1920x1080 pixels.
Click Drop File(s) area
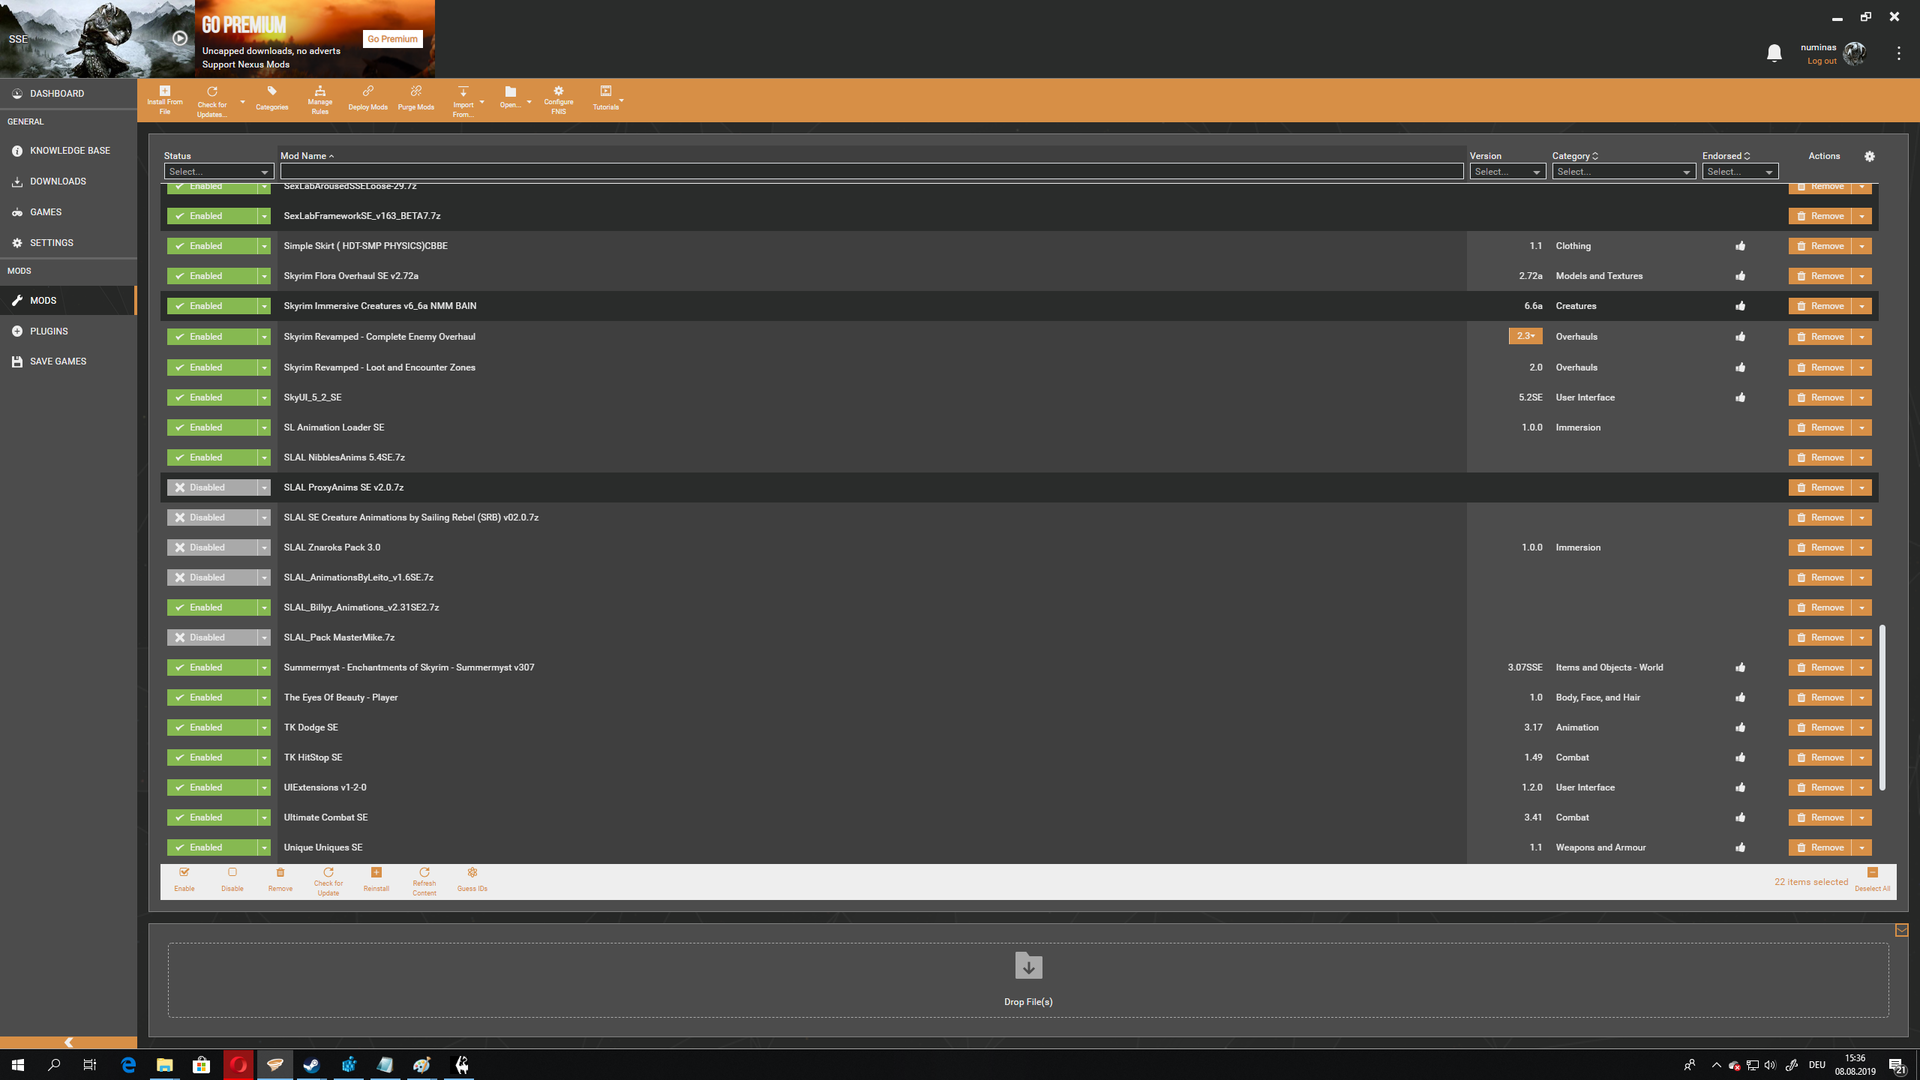(1028, 980)
